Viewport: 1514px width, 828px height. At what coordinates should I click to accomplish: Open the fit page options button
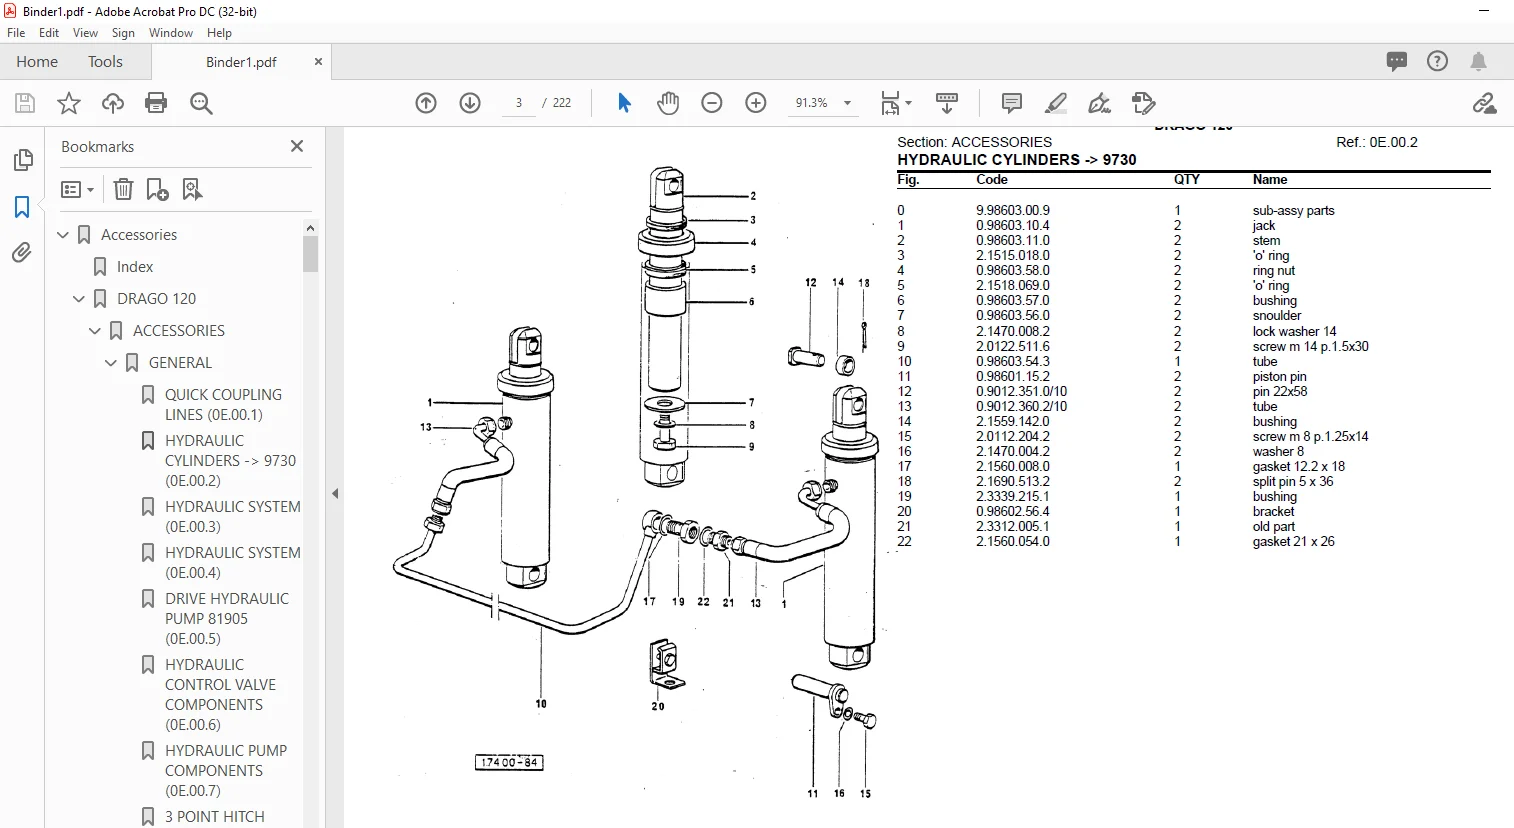[896, 103]
